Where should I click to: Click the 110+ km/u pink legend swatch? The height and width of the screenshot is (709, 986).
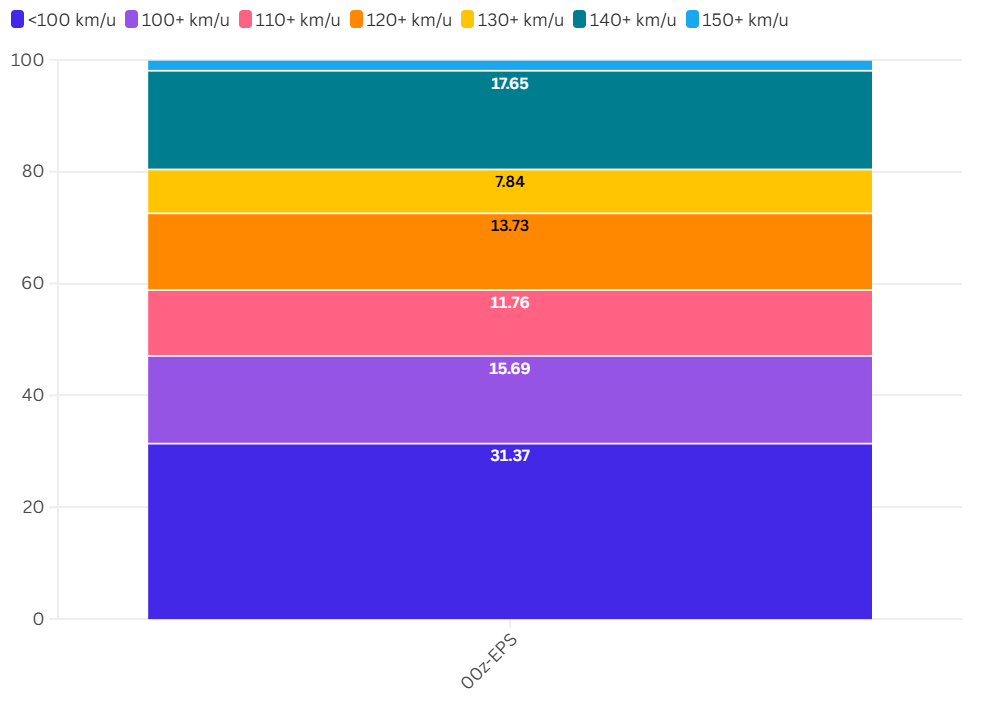coord(244,20)
